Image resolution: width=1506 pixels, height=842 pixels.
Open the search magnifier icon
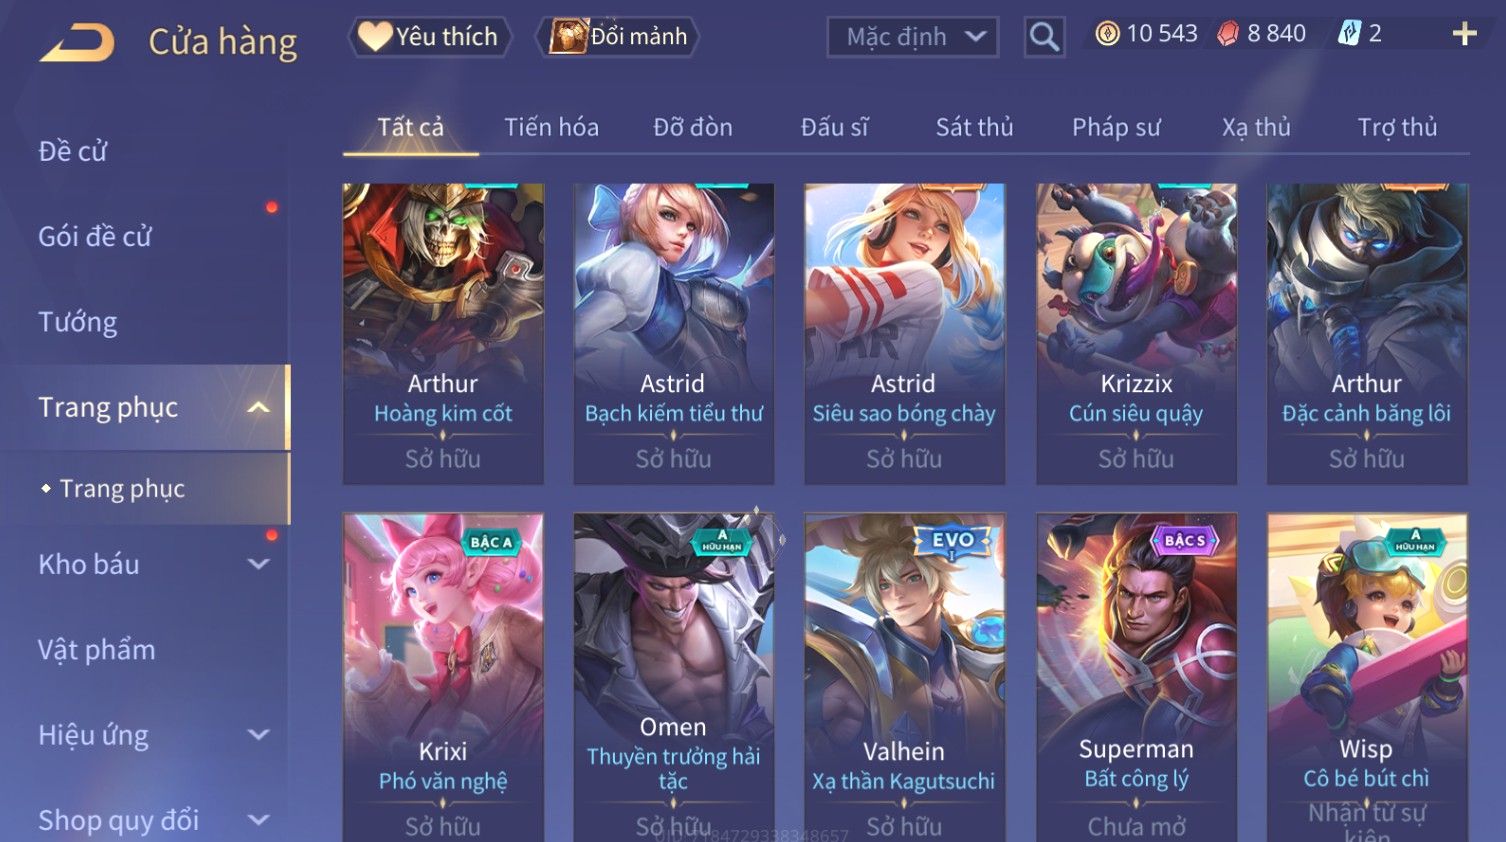point(1044,37)
